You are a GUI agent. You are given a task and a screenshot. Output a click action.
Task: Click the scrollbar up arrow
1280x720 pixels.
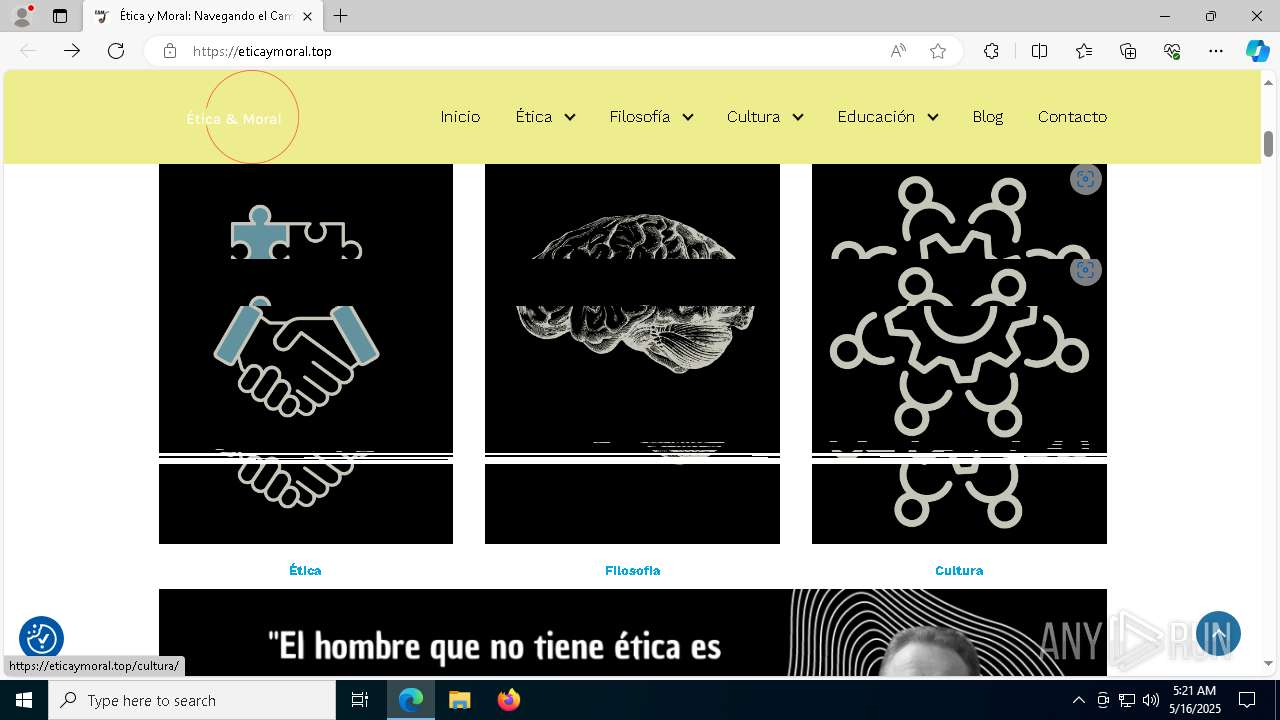pyautogui.click(x=1268, y=81)
